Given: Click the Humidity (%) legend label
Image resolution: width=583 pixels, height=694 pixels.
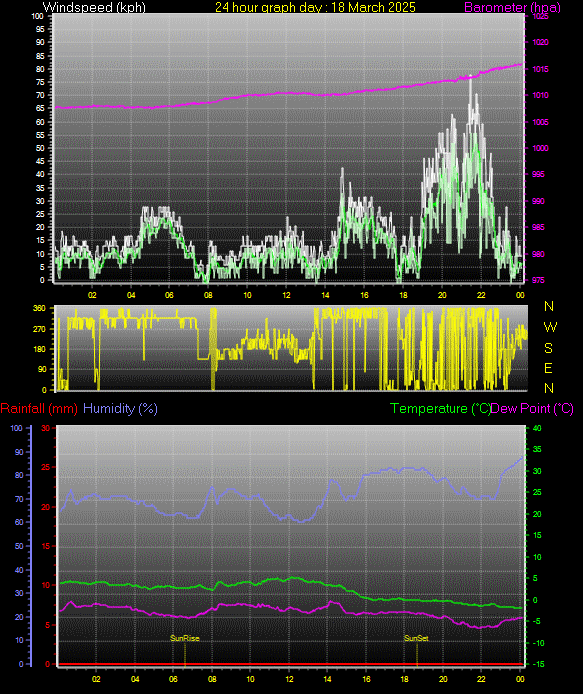Looking at the screenshot, I should tap(120, 408).
